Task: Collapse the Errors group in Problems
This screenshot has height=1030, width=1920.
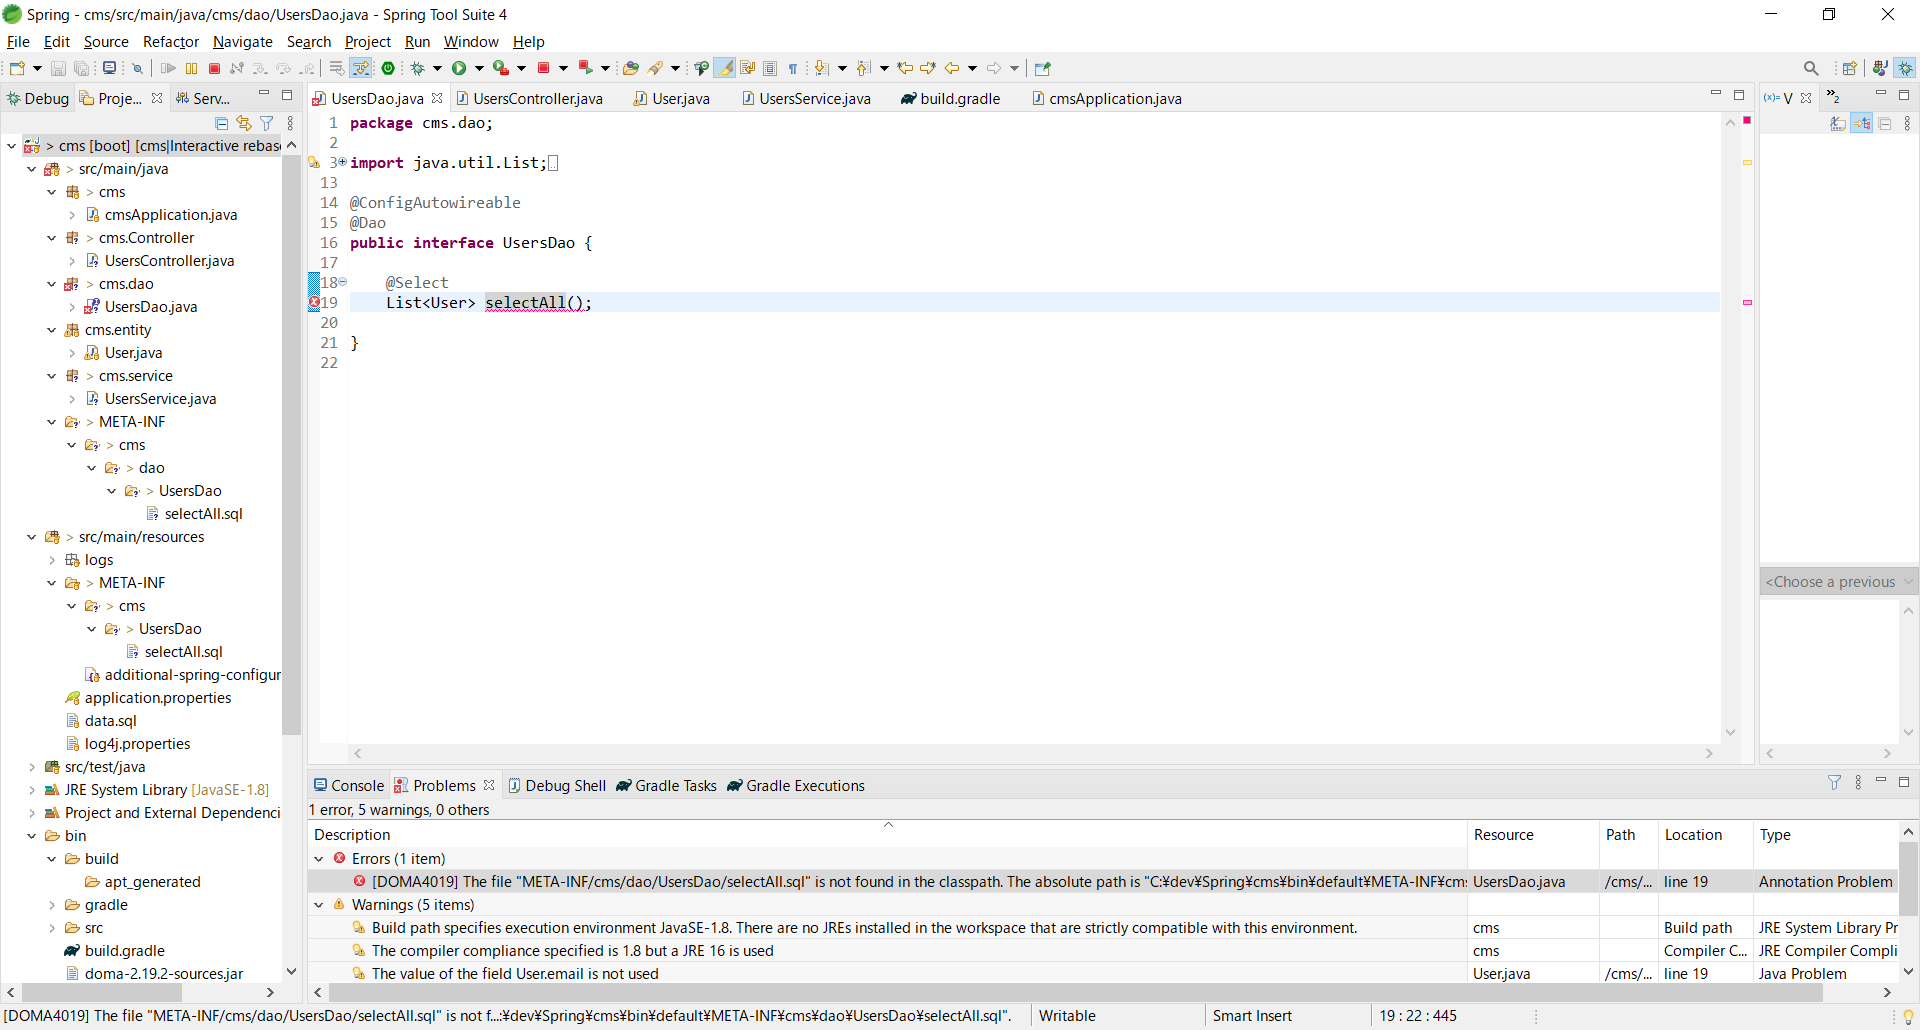Action: tap(319, 859)
